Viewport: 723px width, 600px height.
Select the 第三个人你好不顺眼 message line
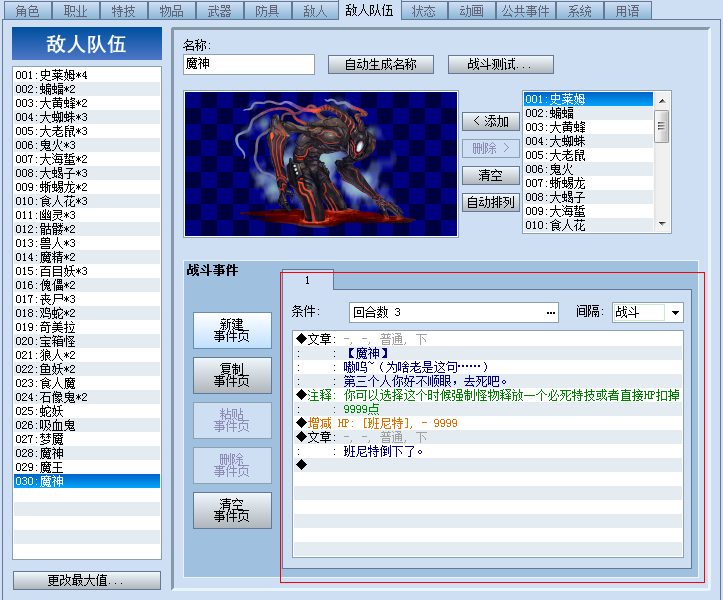point(488,381)
